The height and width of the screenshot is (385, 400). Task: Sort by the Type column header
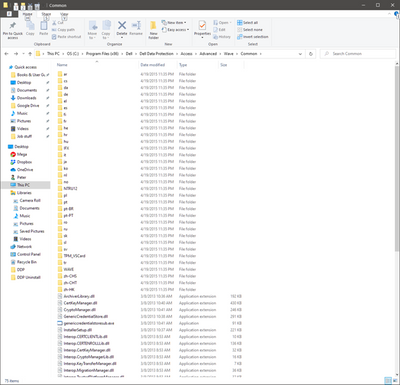click(183, 65)
